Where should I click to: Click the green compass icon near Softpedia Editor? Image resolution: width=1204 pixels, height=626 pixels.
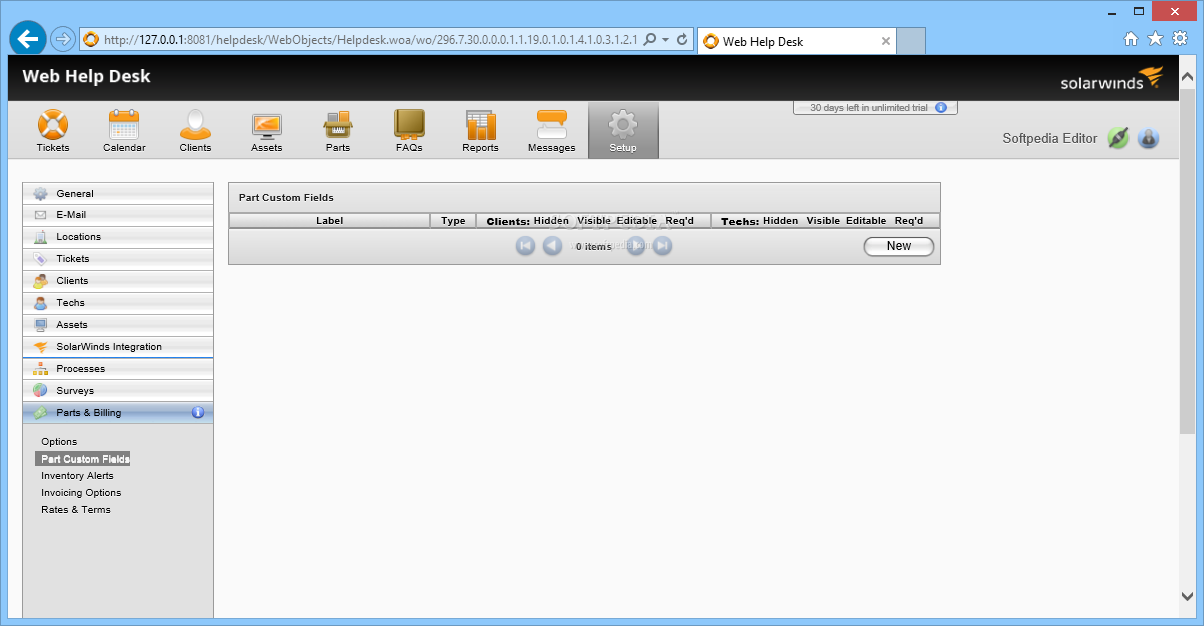(x=1118, y=138)
